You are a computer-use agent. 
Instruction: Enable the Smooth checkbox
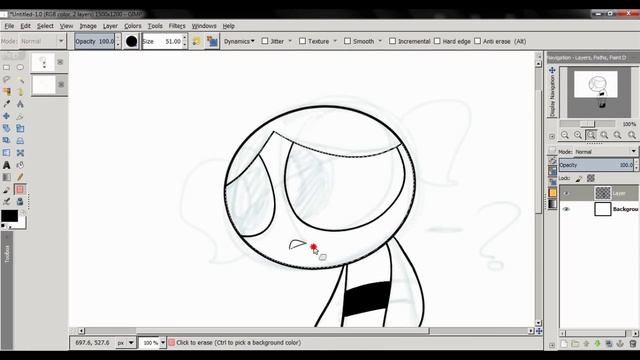[x=347, y=41]
